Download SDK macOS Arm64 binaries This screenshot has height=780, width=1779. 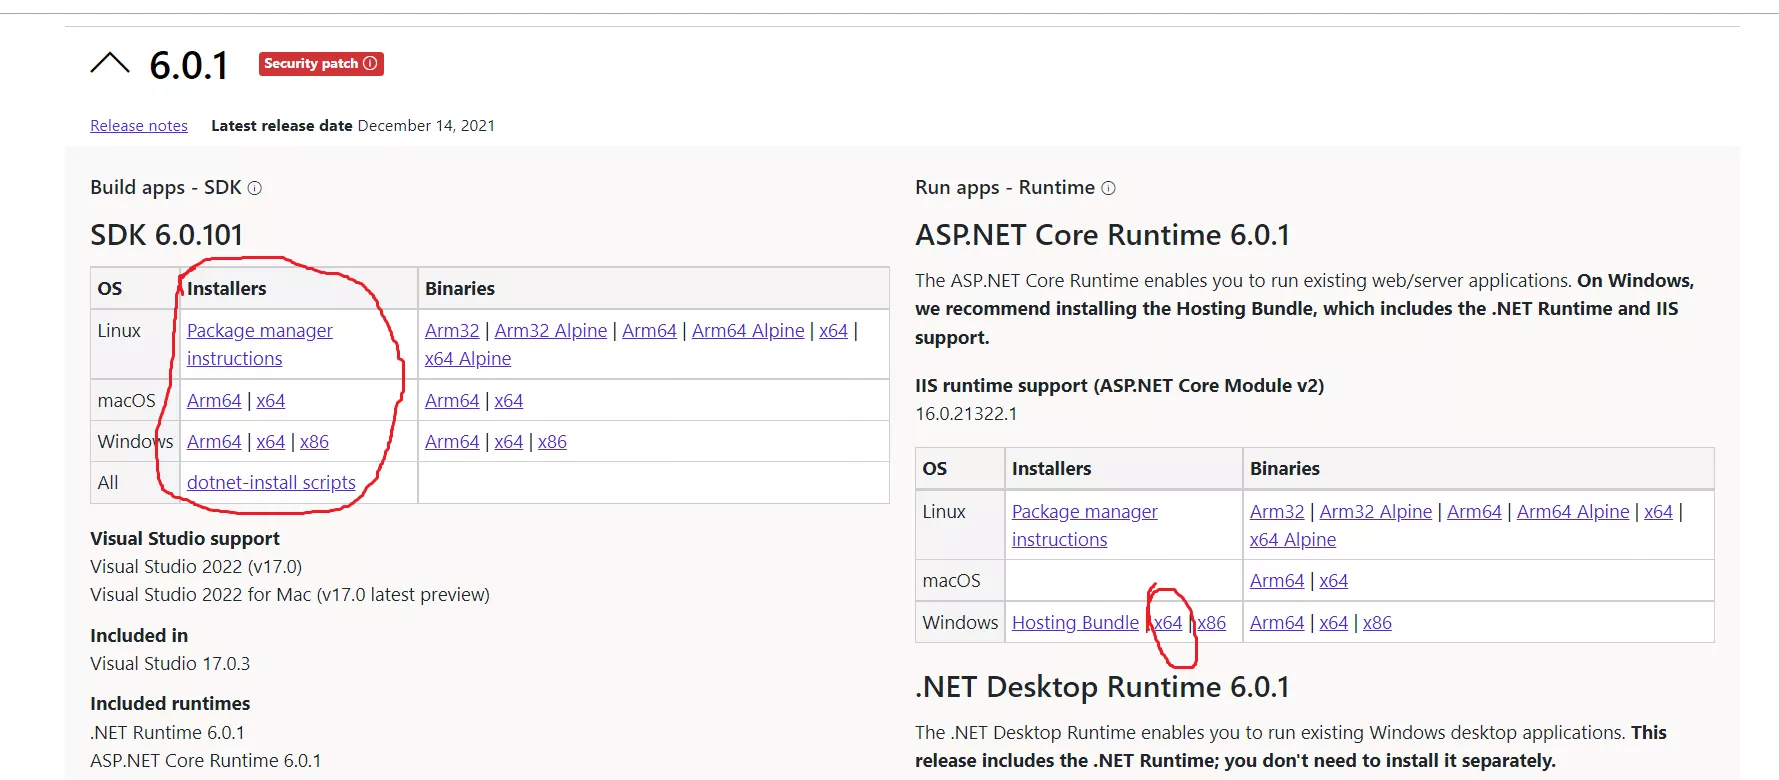[x=452, y=400]
